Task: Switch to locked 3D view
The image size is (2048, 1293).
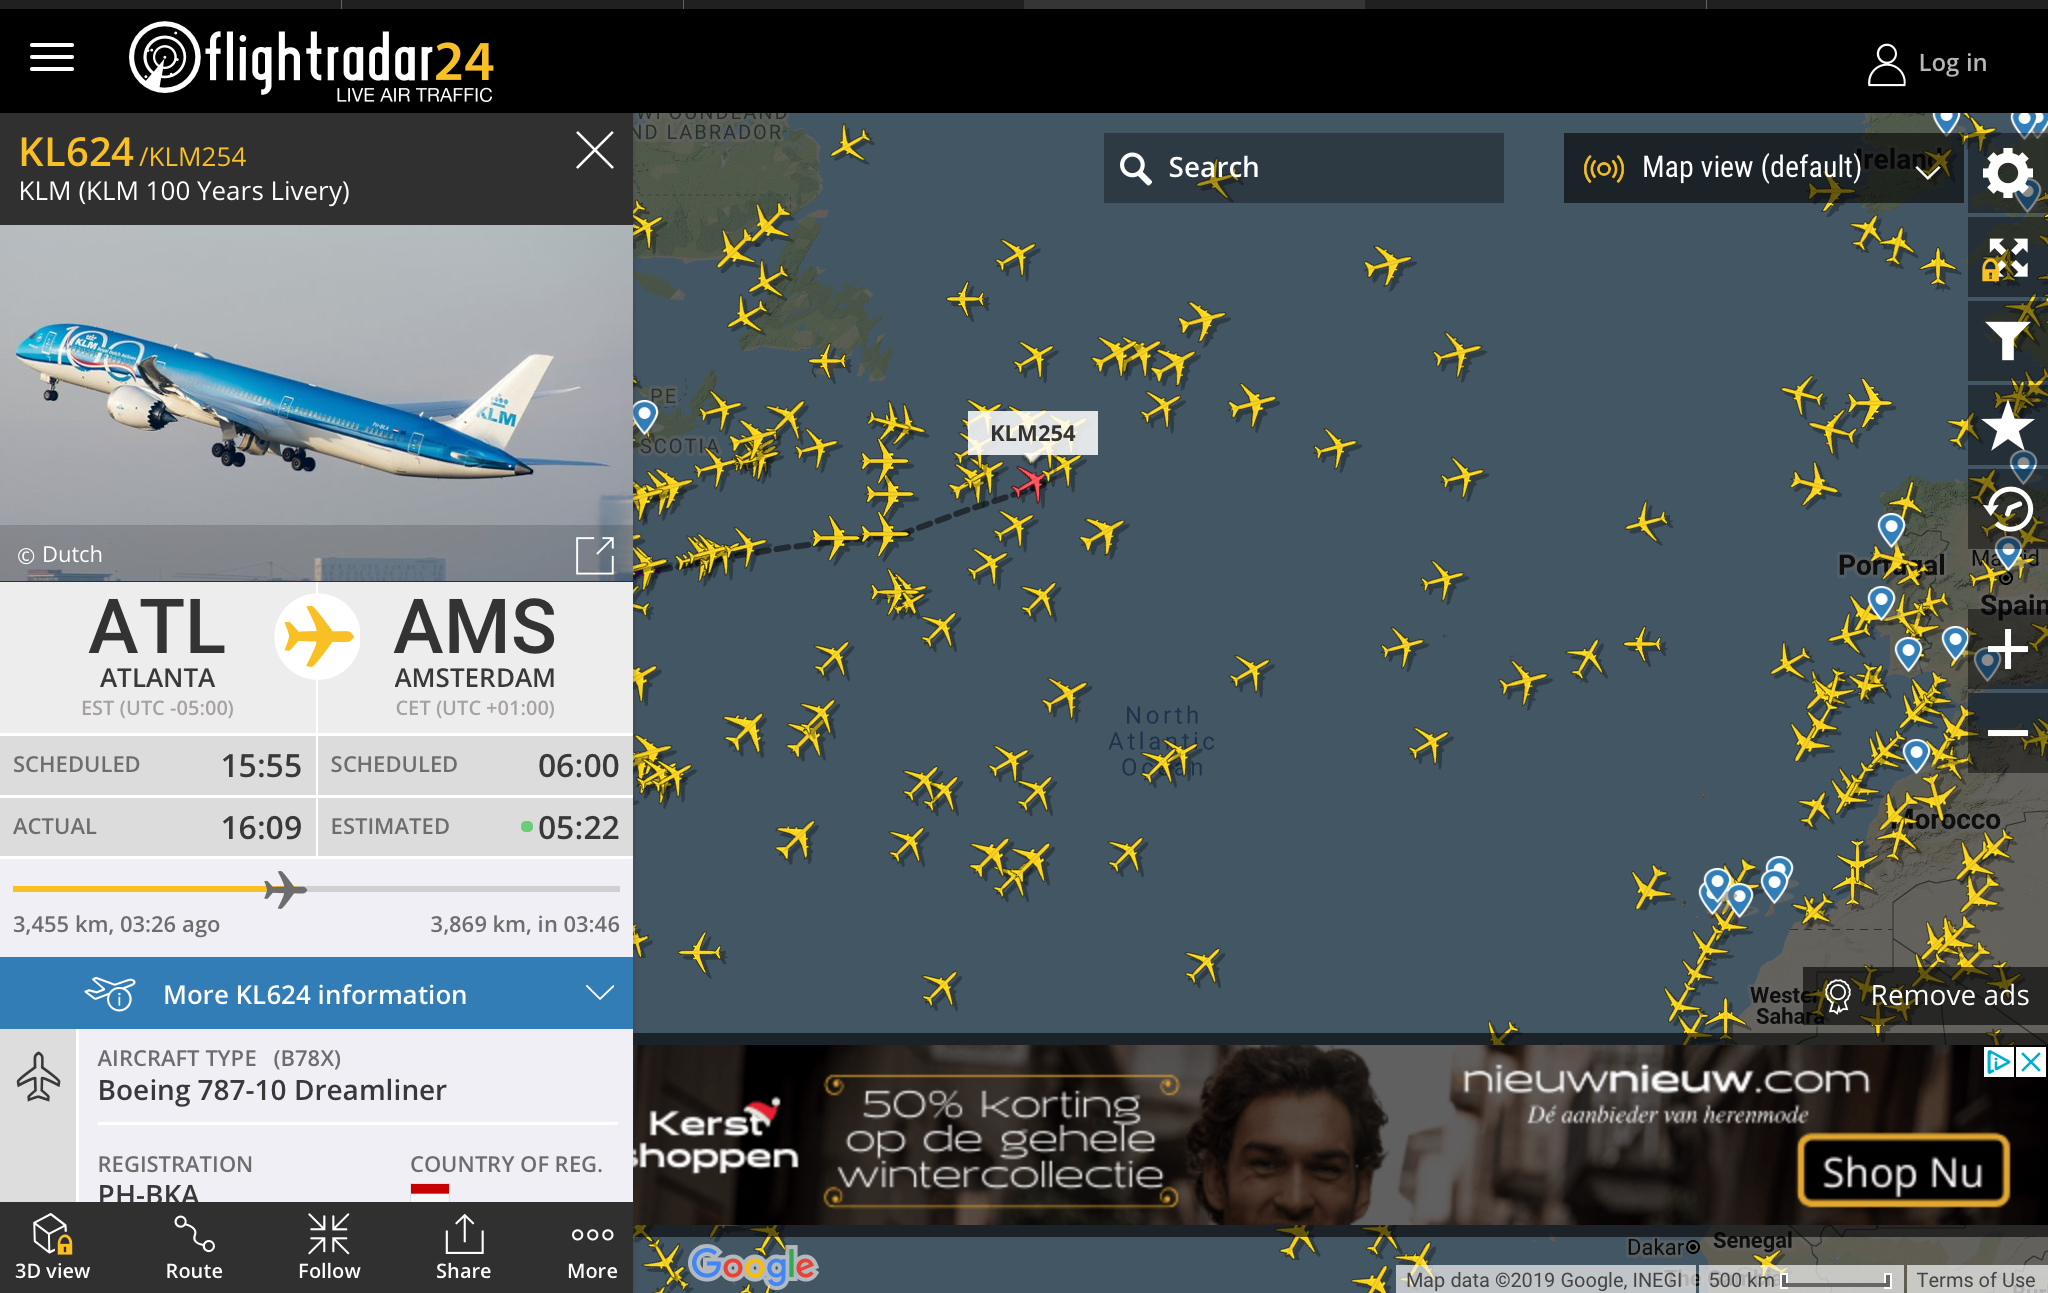Action: [x=52, y=1247]
